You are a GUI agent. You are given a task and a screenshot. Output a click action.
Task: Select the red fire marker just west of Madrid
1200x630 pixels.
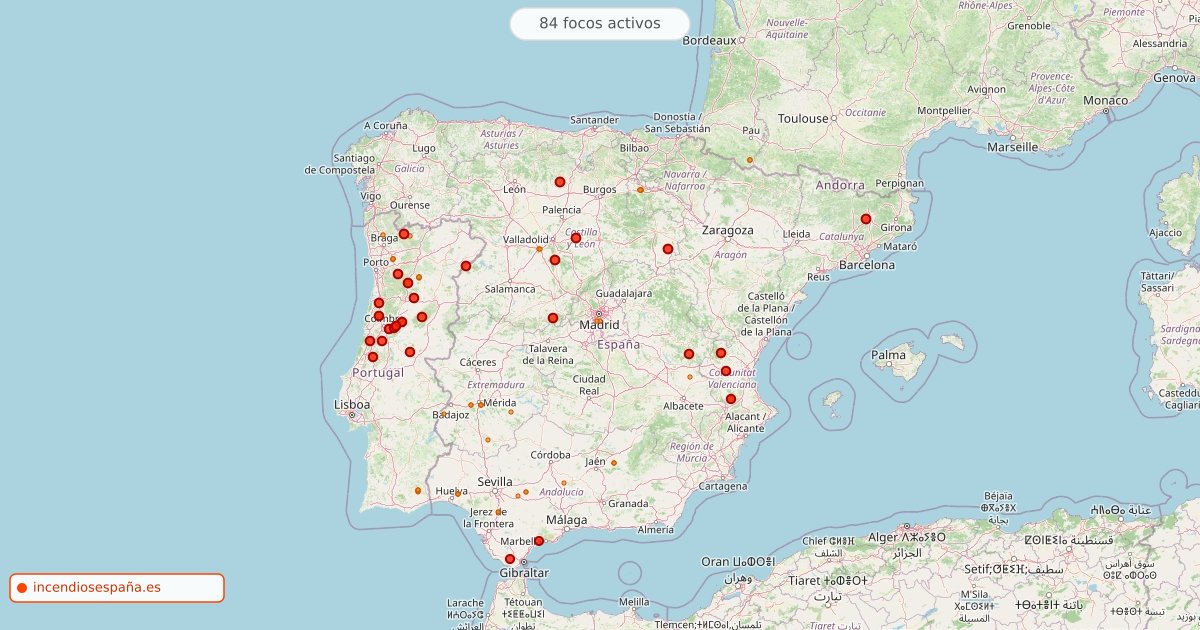point(553,318)
